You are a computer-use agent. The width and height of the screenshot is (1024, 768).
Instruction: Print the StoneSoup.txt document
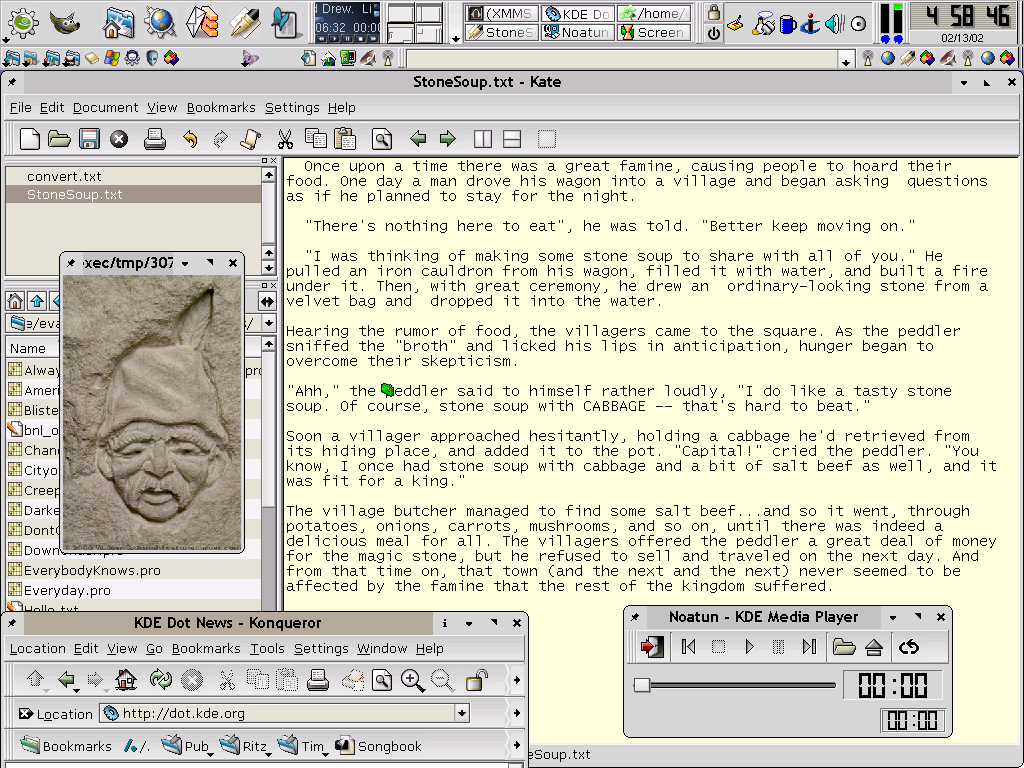point(155,138)
